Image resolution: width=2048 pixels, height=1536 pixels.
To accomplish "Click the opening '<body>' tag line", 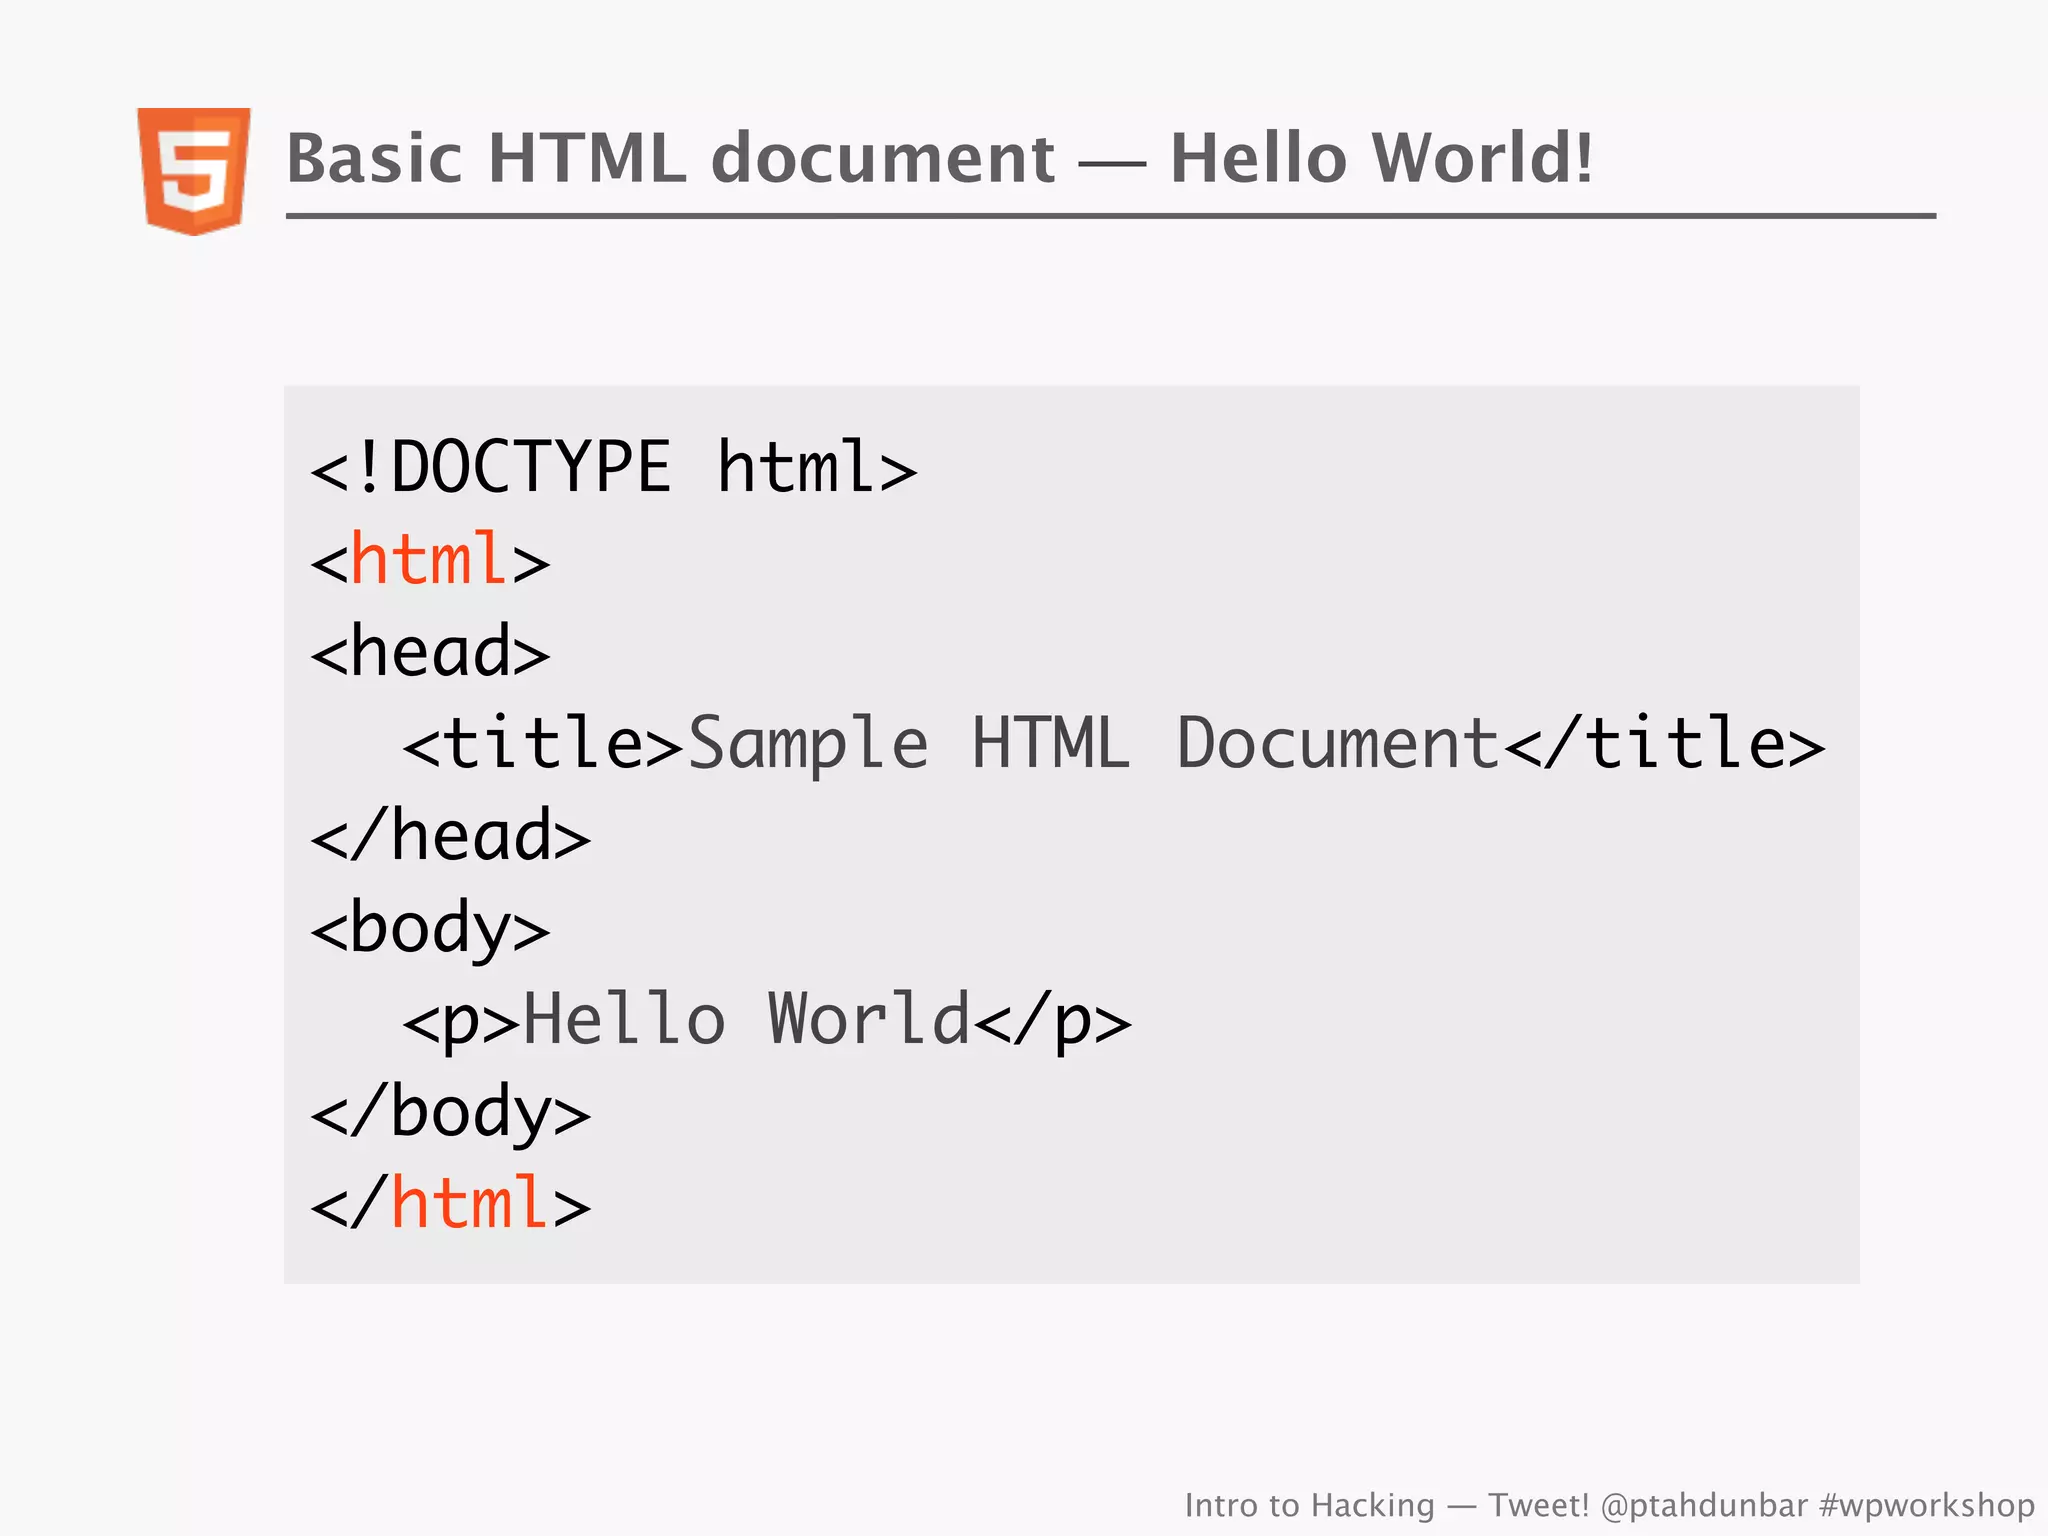I will pyautogui.click(x=430, y=928).
